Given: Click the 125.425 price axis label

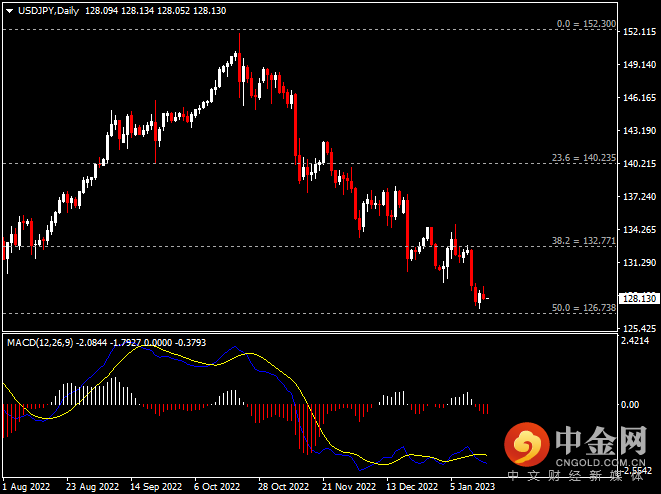Looking at the screenshot, I should 638,329.
